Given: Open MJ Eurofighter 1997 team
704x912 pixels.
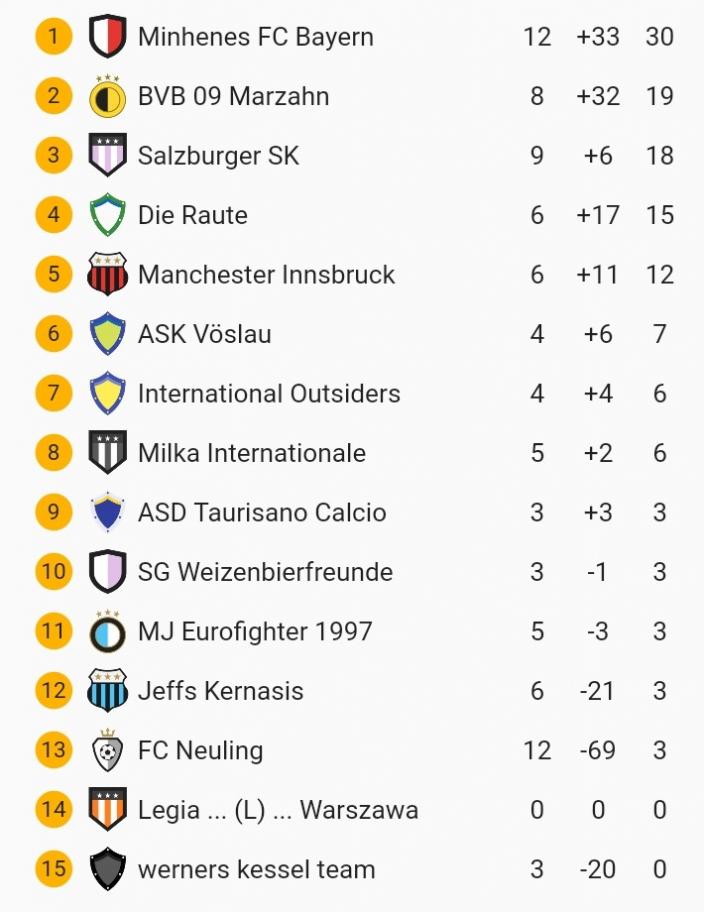Looking at the screenshot, I should click(255, 632).
